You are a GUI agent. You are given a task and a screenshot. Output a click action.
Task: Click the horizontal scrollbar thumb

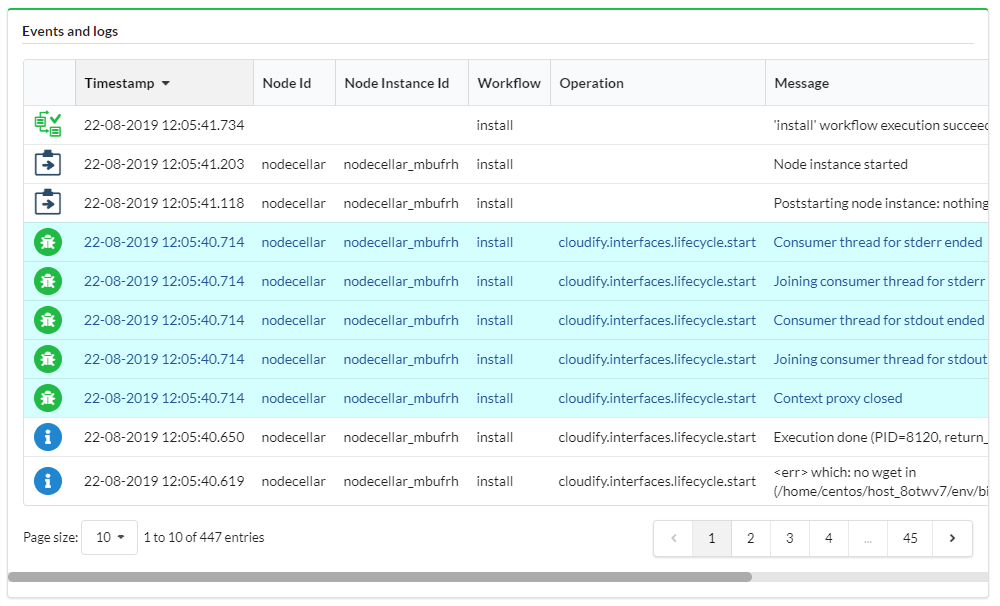click(x=380, y=577)
